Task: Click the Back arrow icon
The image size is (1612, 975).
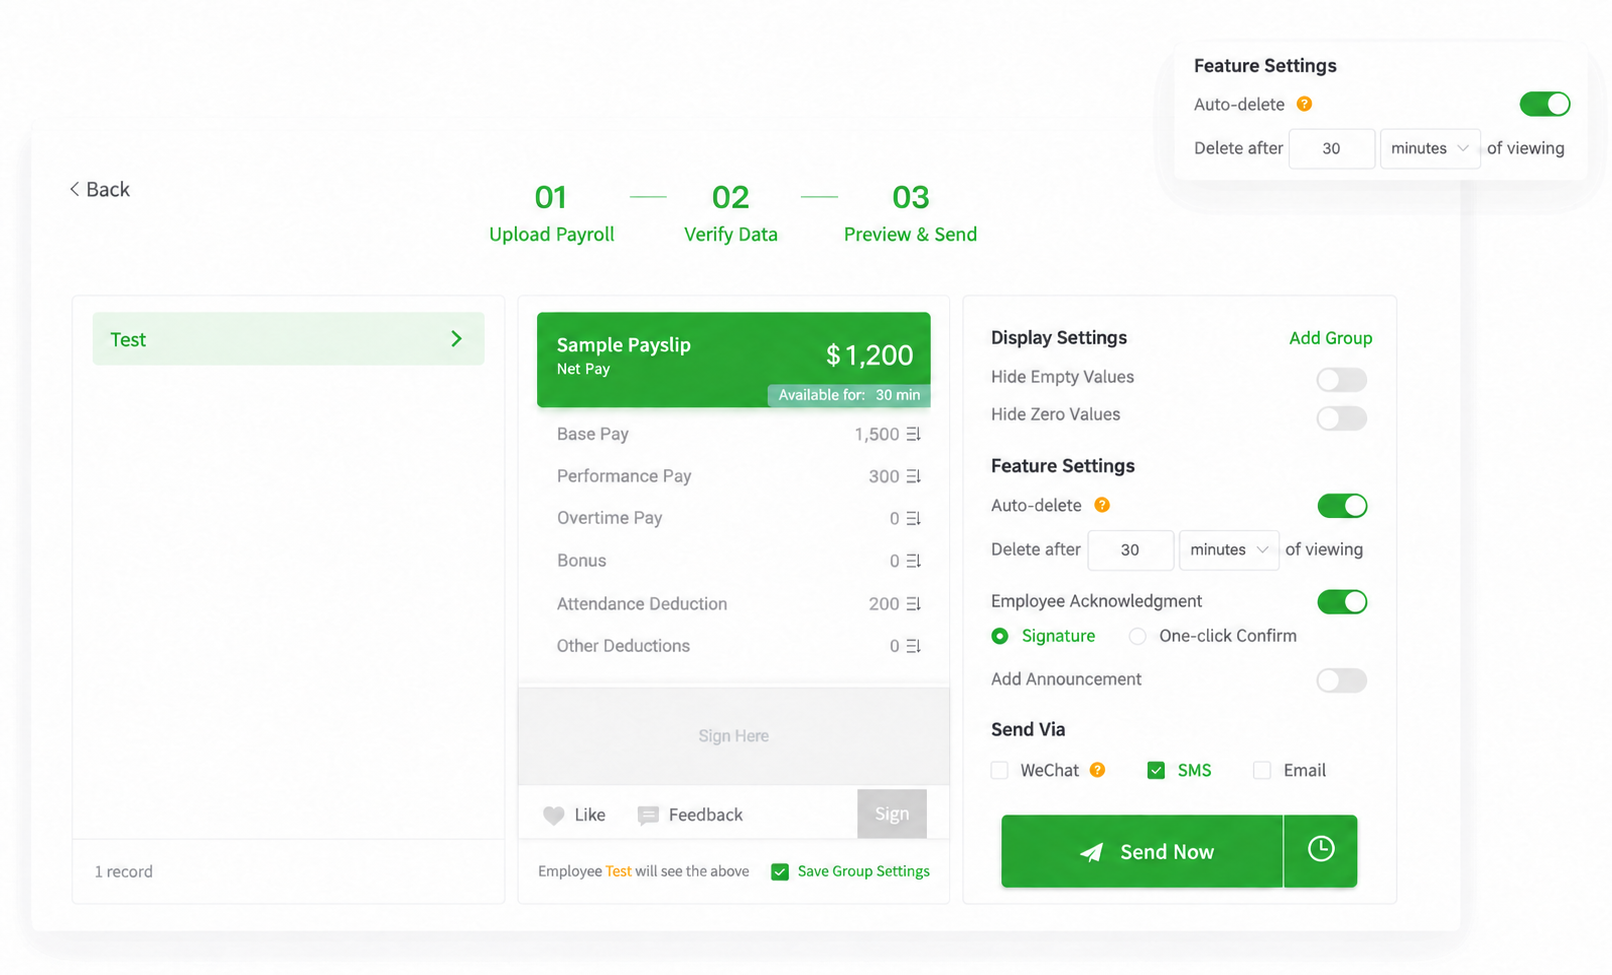Action: (x=74, y=189)
